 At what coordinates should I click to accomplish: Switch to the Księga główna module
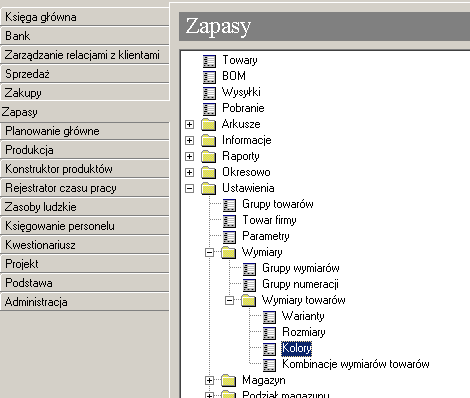pos(85,17)
